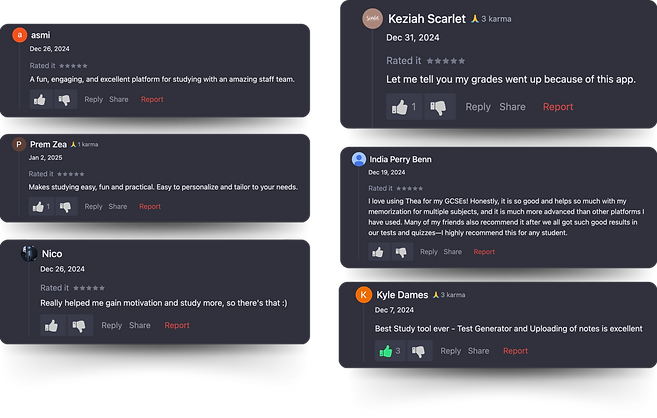Give Nico's review a thumbs down
The height and width of the screenshot is (418, 657).
(x=79, y=325)
